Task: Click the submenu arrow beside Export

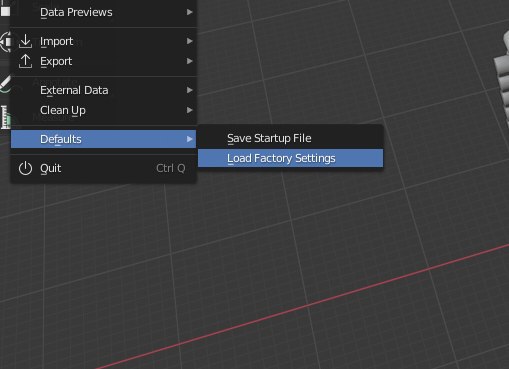Action: [189, 61]
